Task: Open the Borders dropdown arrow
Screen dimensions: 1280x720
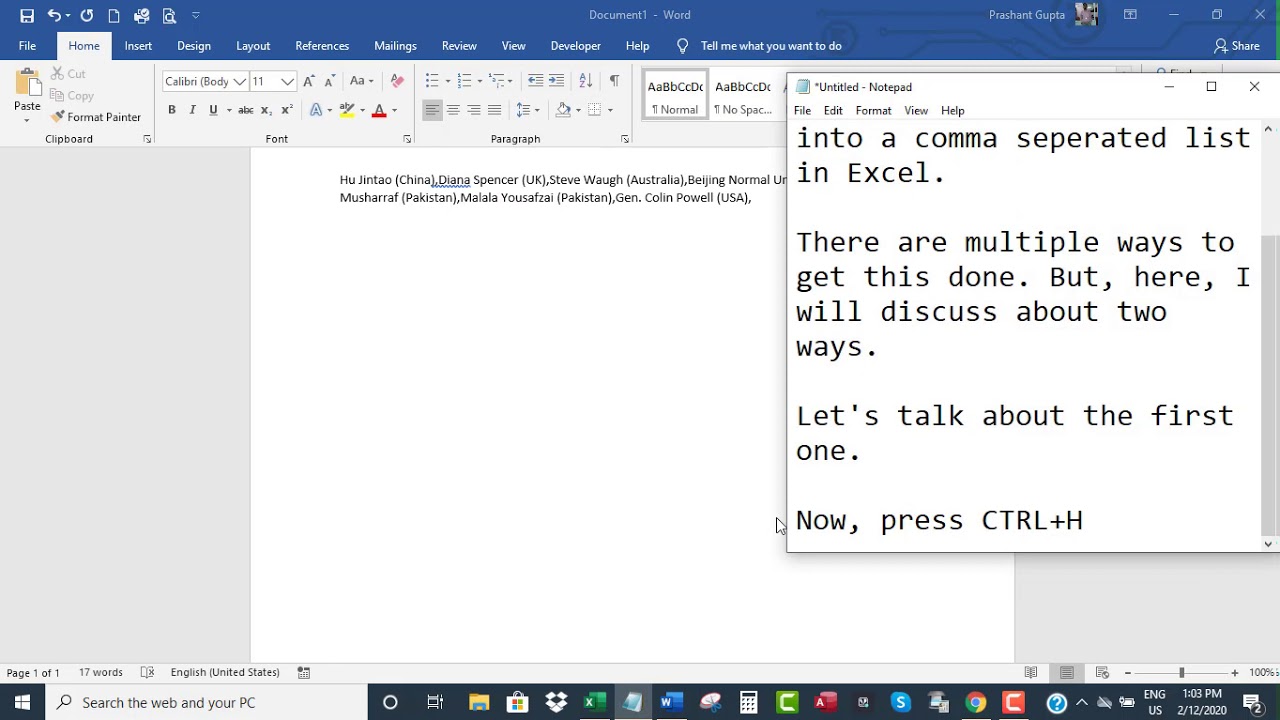Action: coord(610,110)
